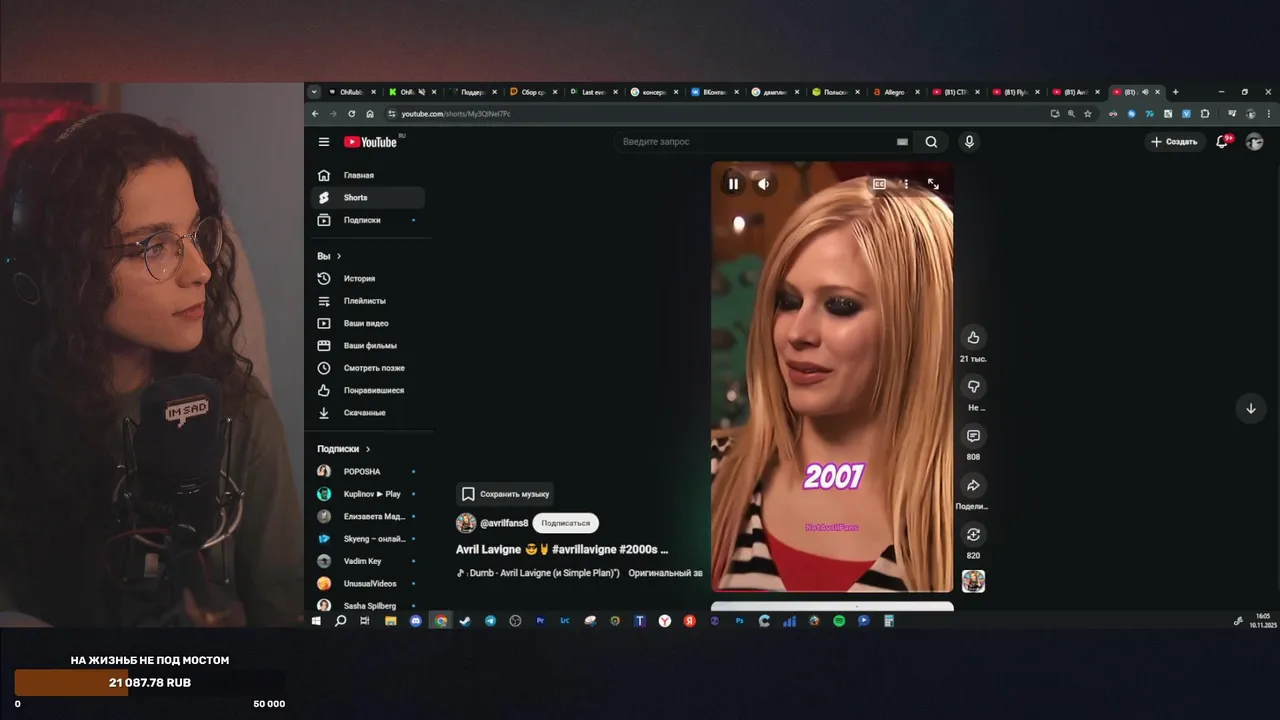Open POPOSHA channel subscription
Viewport: 1280px width, 720px height.
pyautogui.click(x=367, y=471)
